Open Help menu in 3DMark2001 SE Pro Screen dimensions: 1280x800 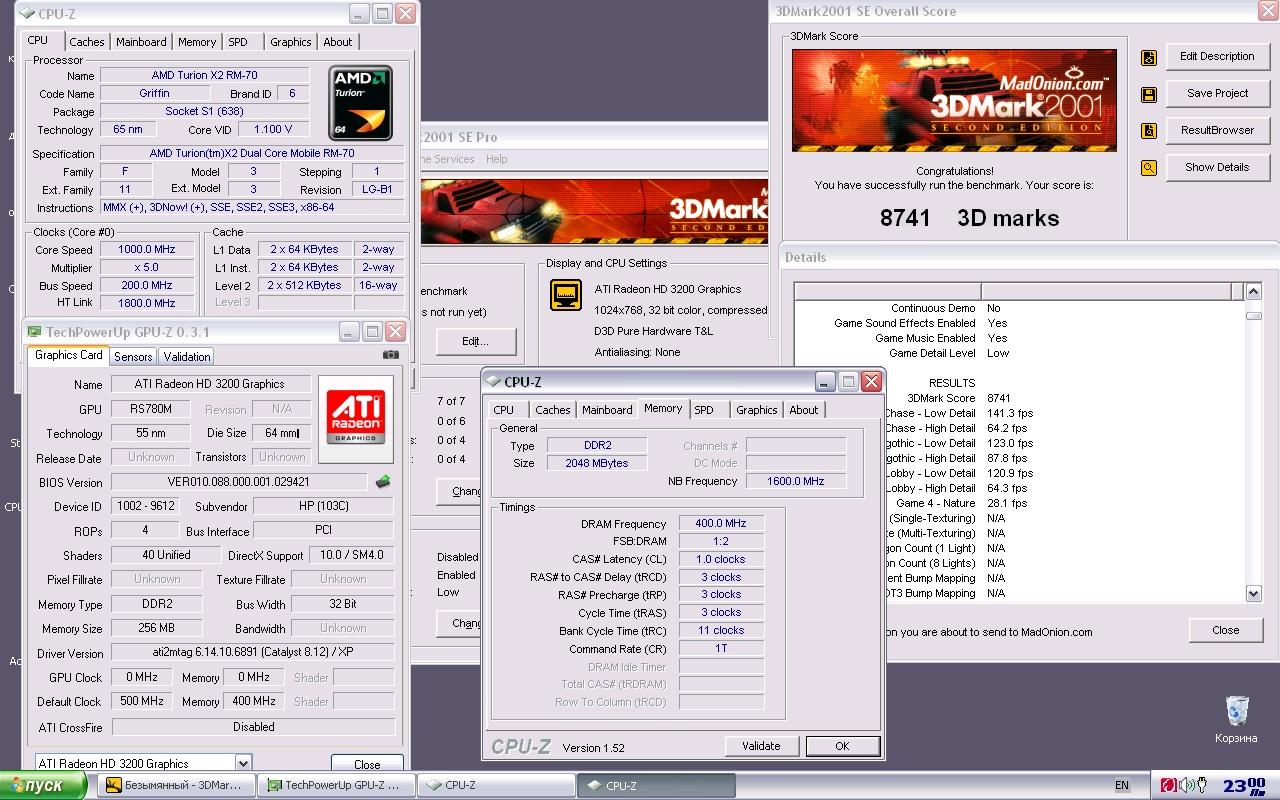tap(496, 159)
